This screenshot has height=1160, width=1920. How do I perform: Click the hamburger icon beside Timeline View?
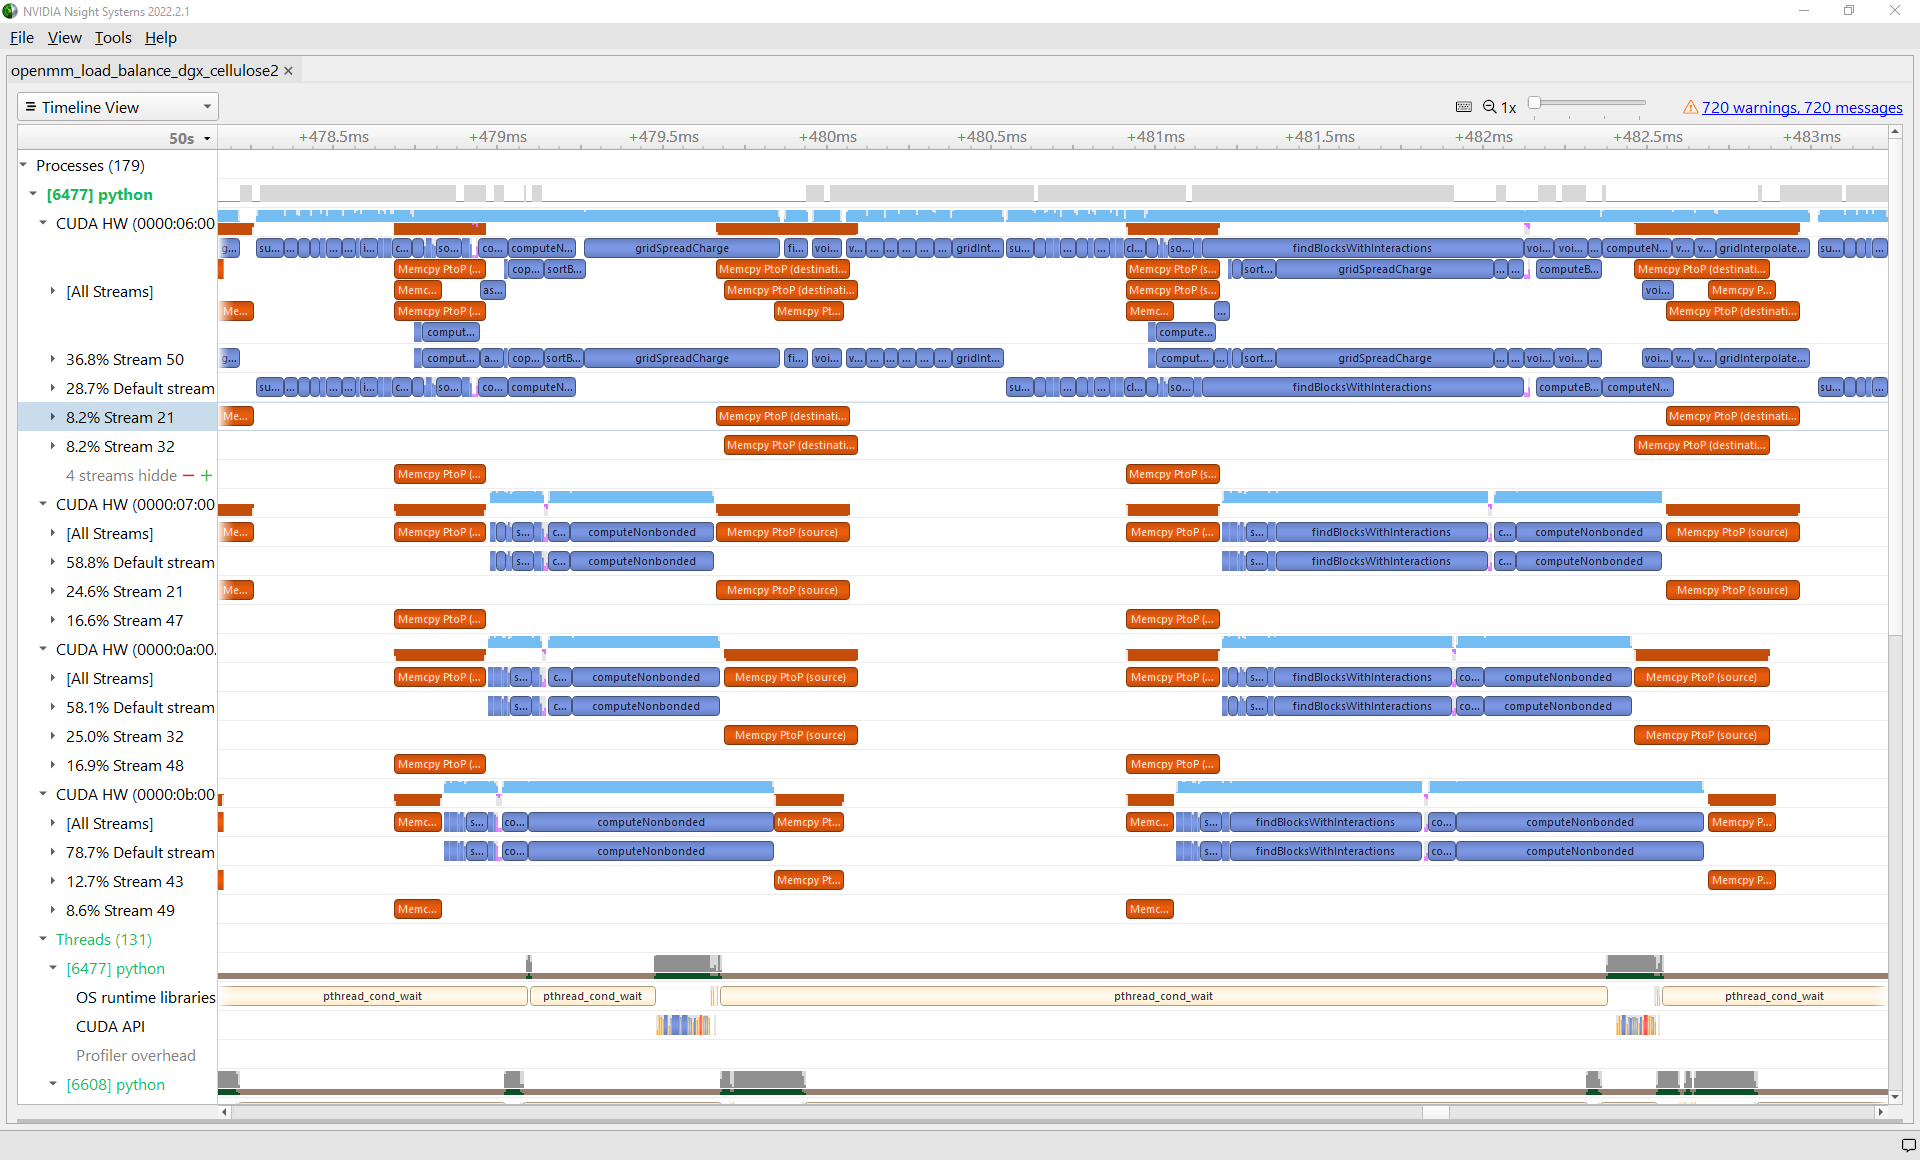pyautogui.click(x=33, y=106)
